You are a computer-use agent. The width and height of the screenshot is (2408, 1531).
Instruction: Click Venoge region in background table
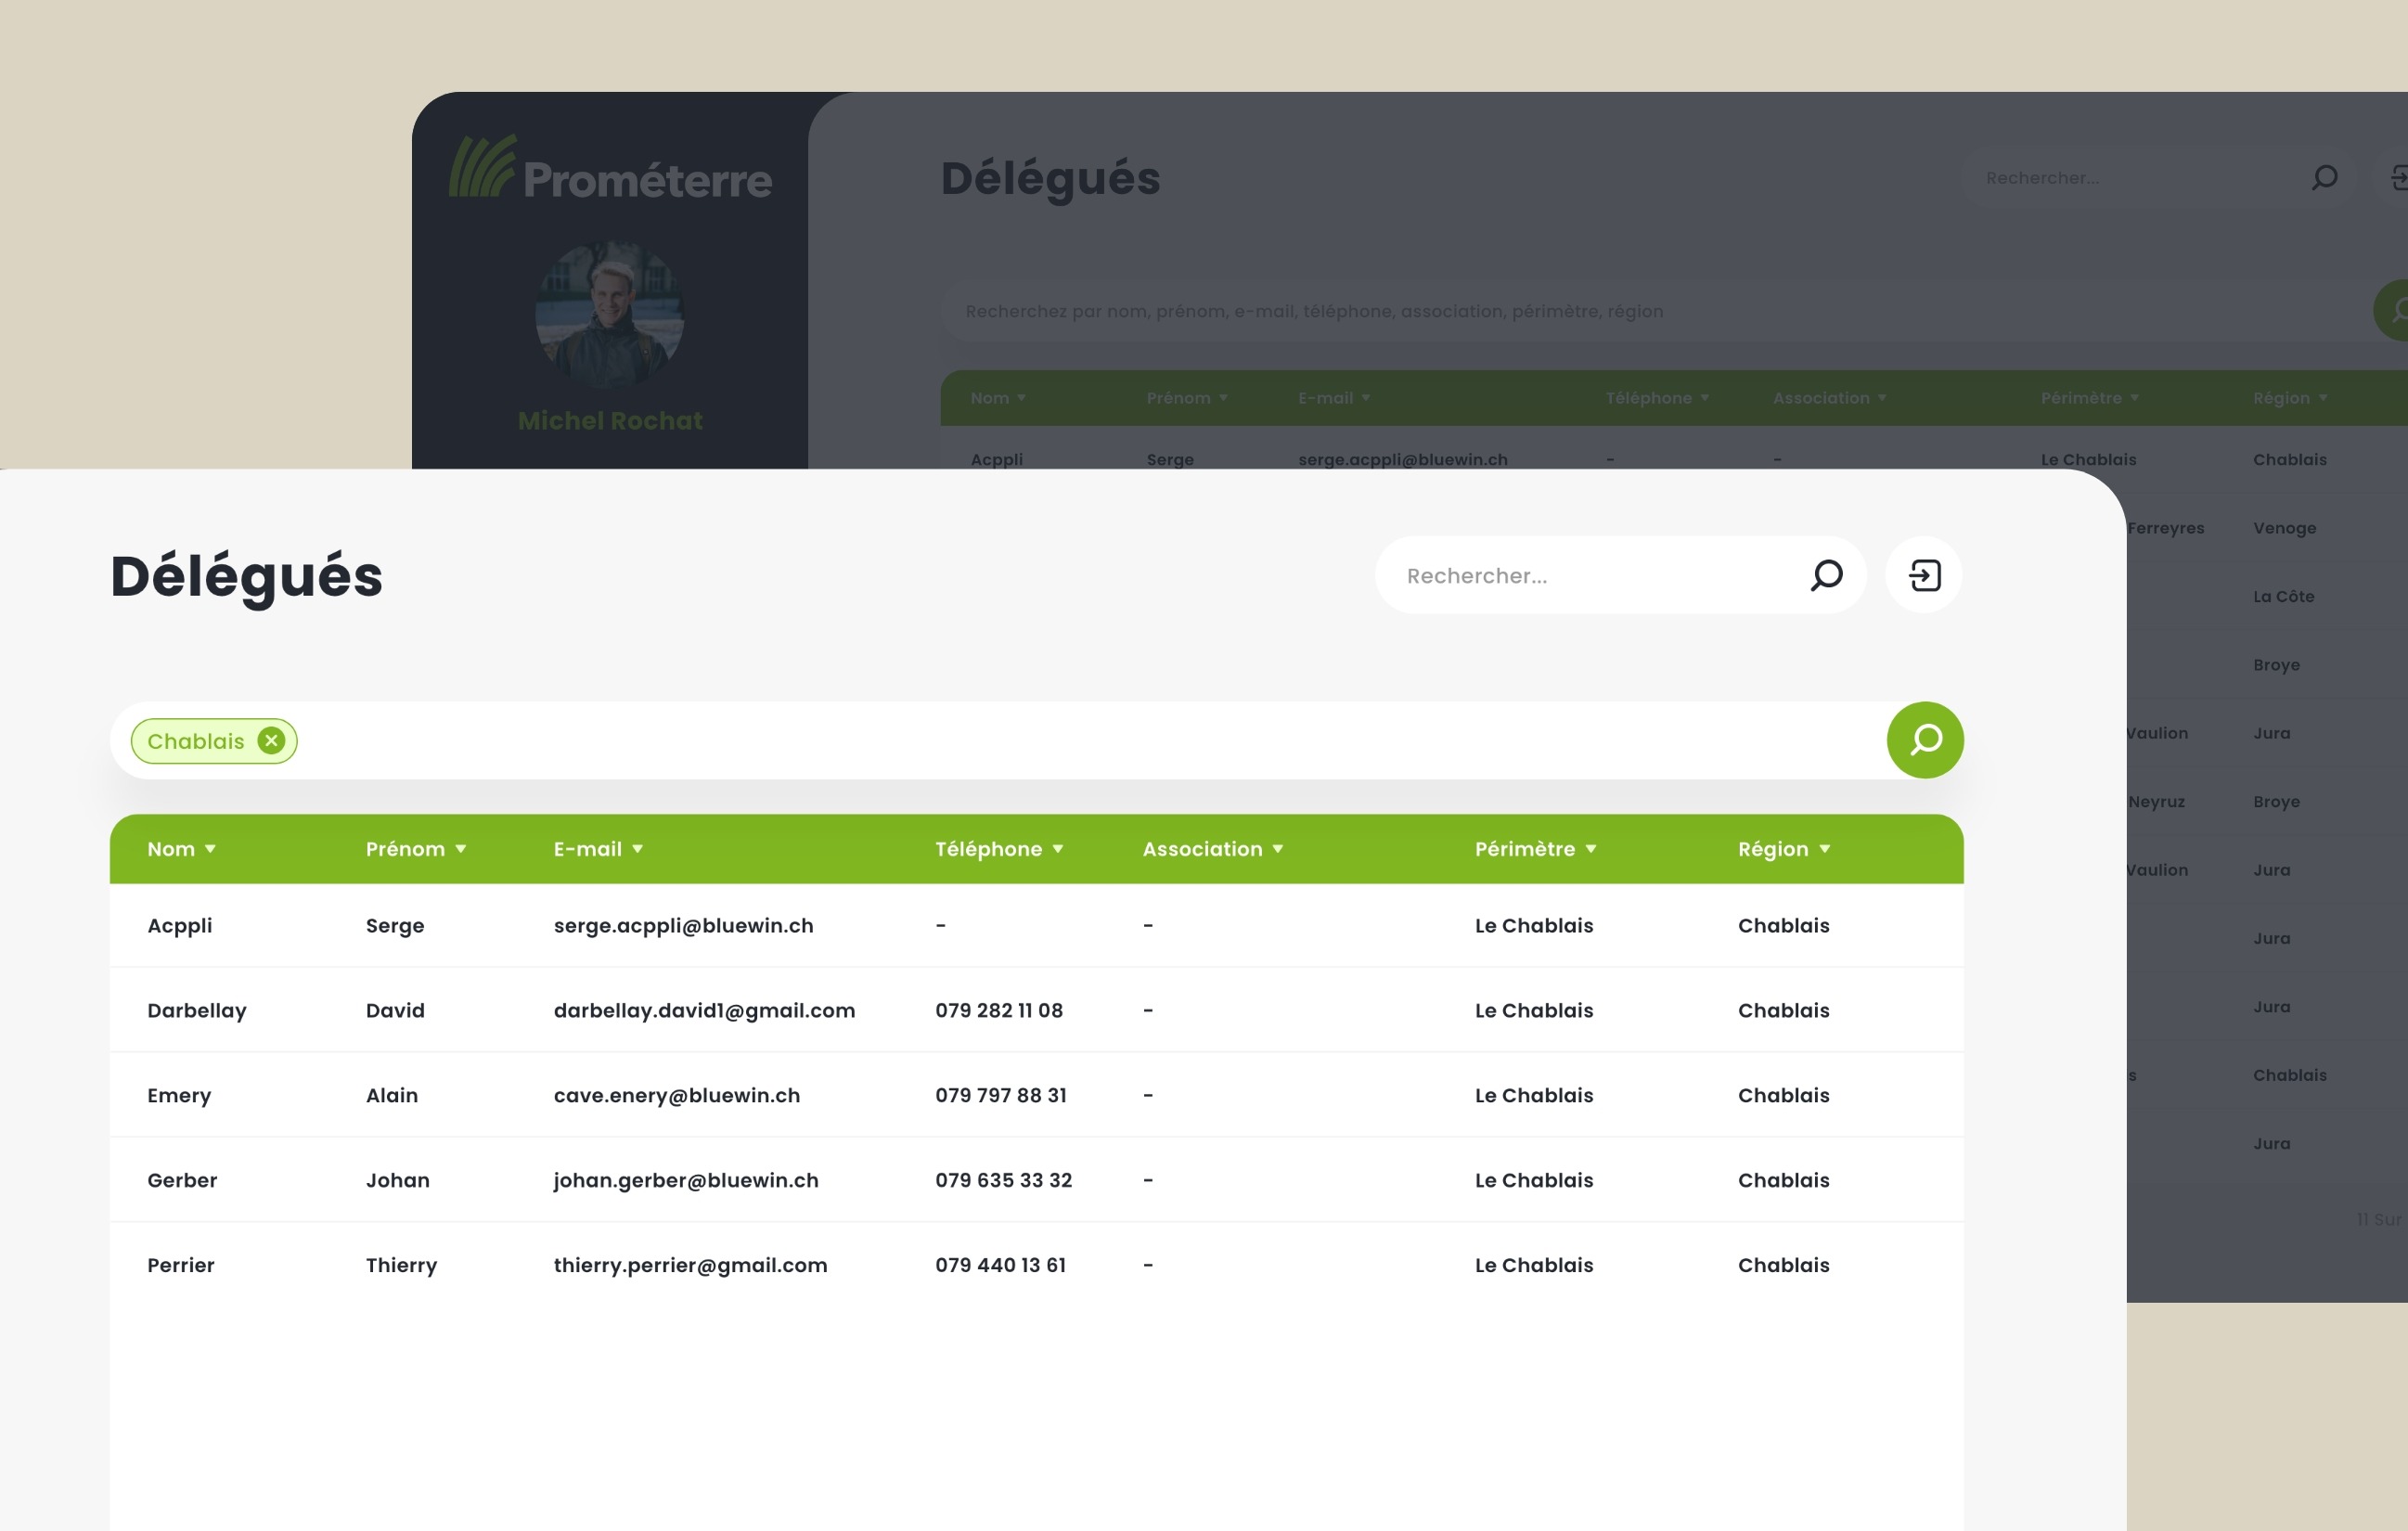pyautogui.click(x=2285, y=528)
